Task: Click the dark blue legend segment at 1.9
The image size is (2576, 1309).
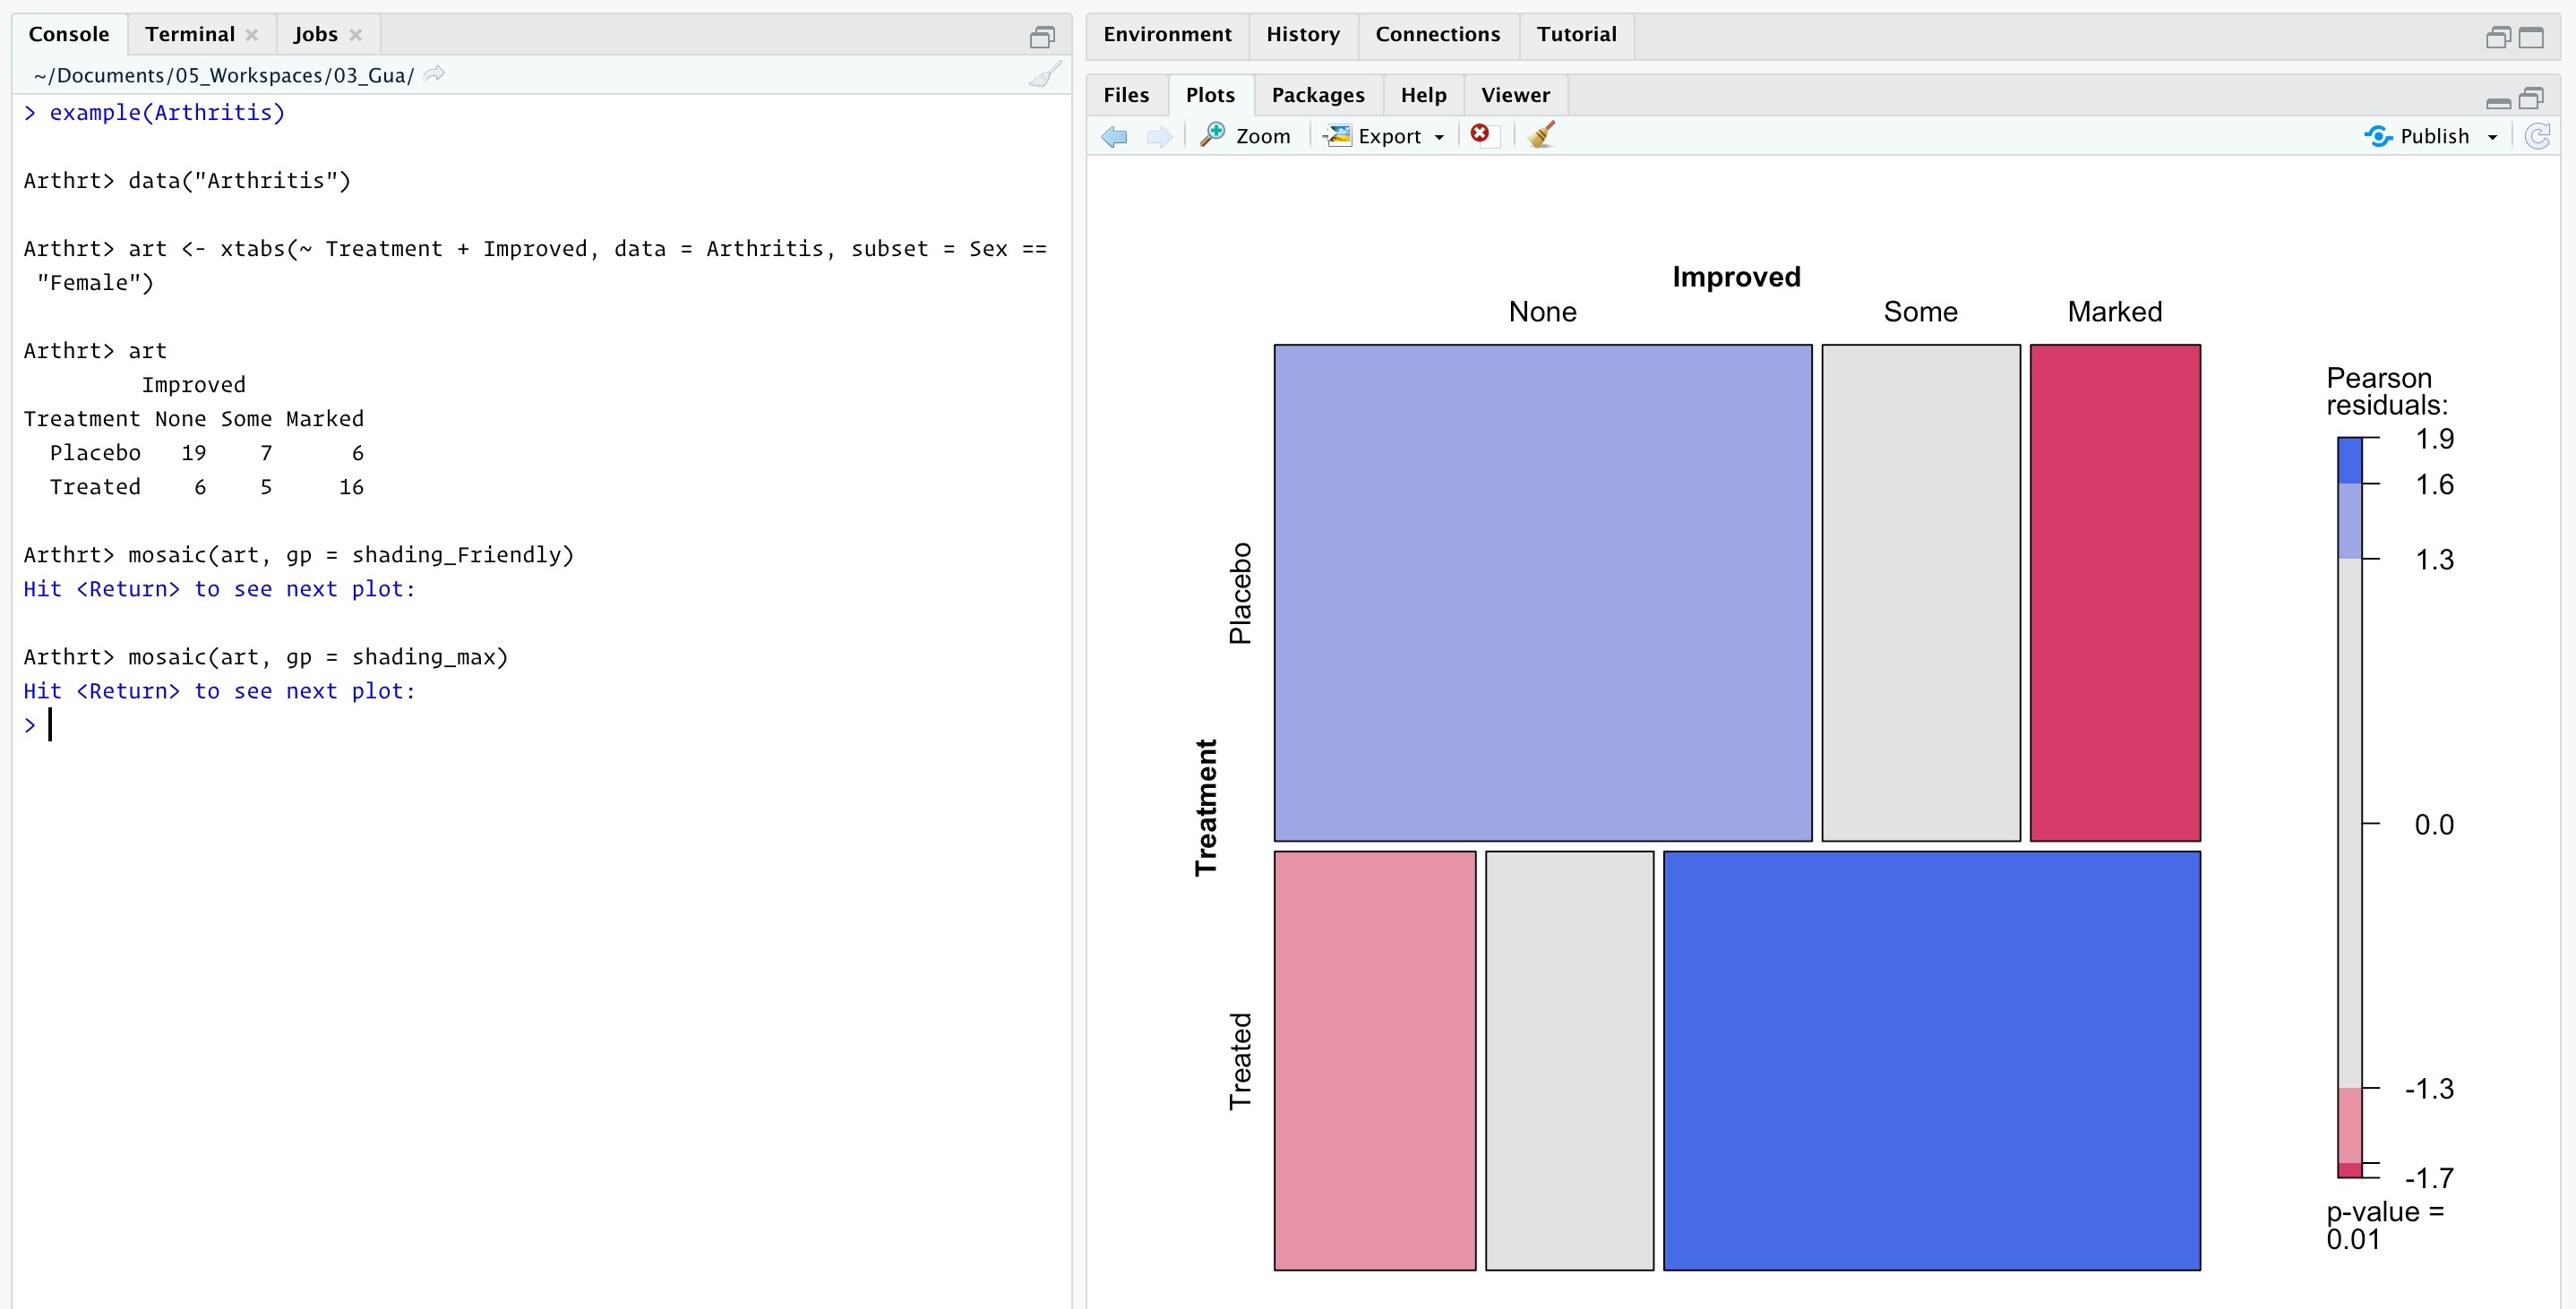Action: pos(2350,461)
